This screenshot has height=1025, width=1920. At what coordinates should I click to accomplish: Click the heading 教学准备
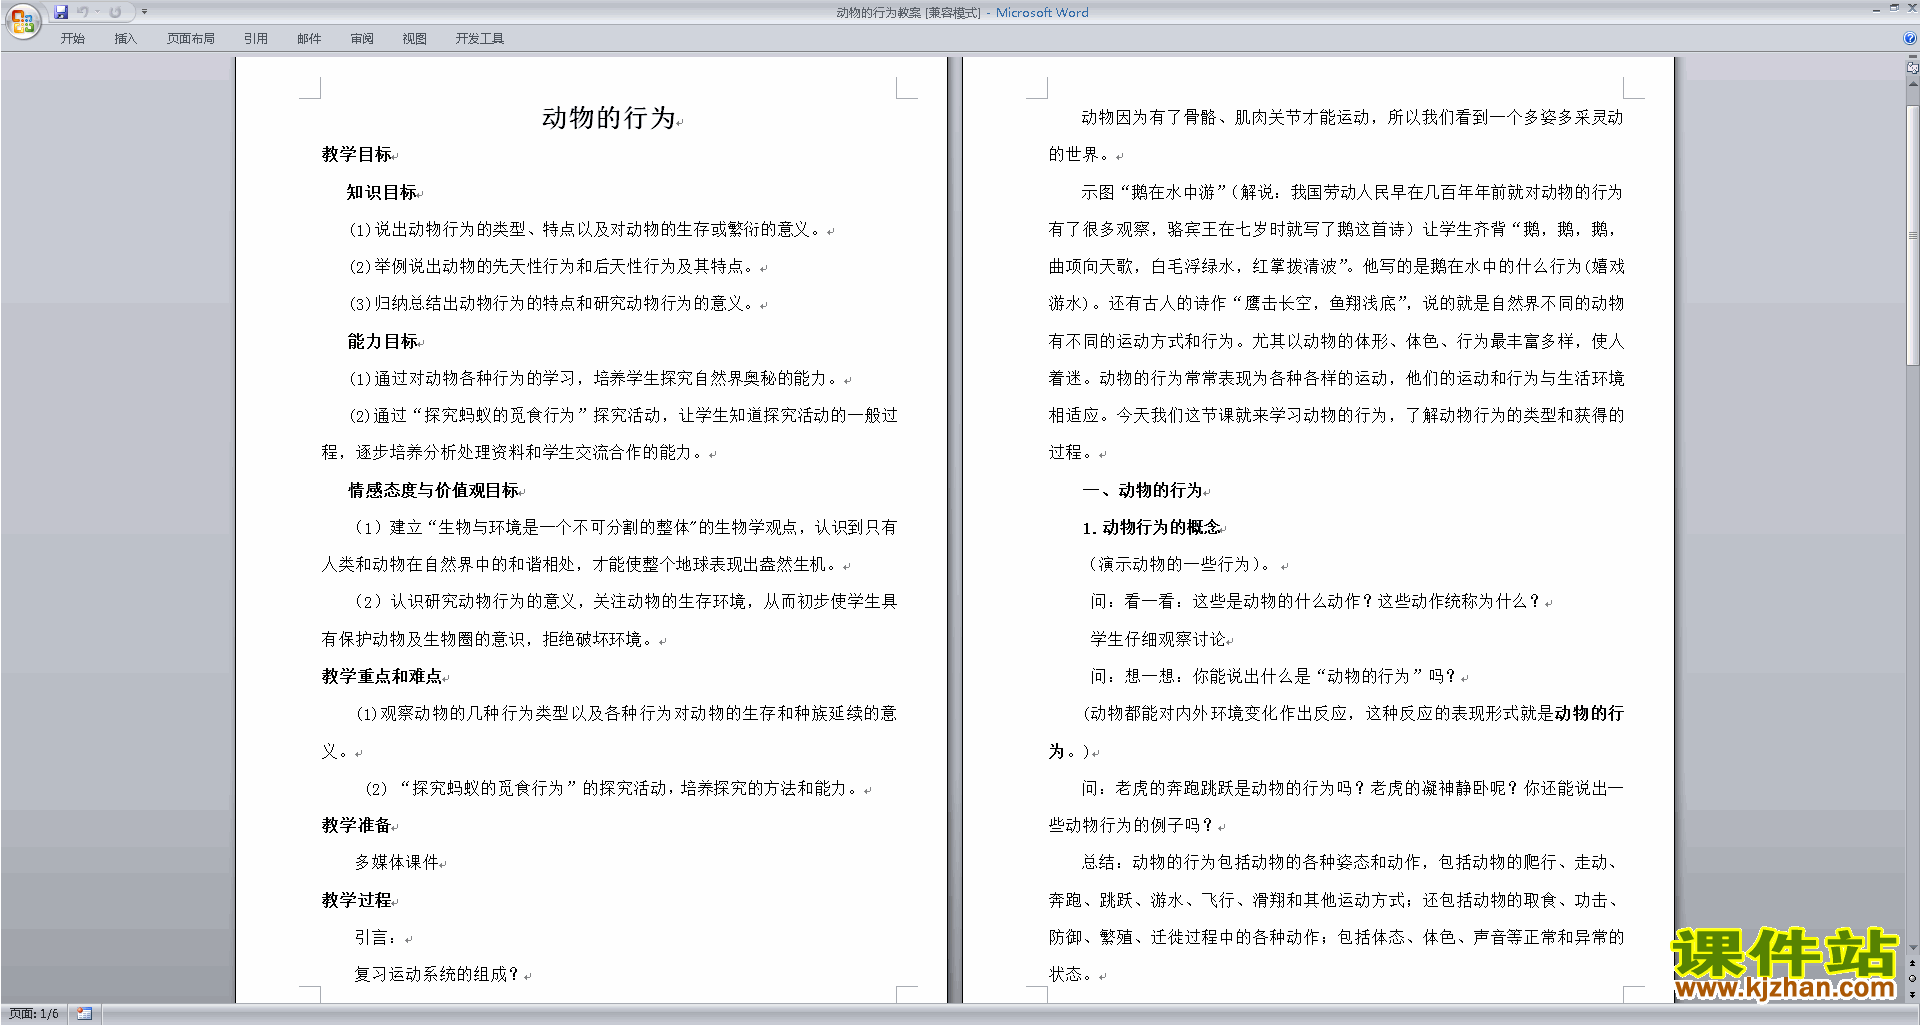click(x=357, y=825)
